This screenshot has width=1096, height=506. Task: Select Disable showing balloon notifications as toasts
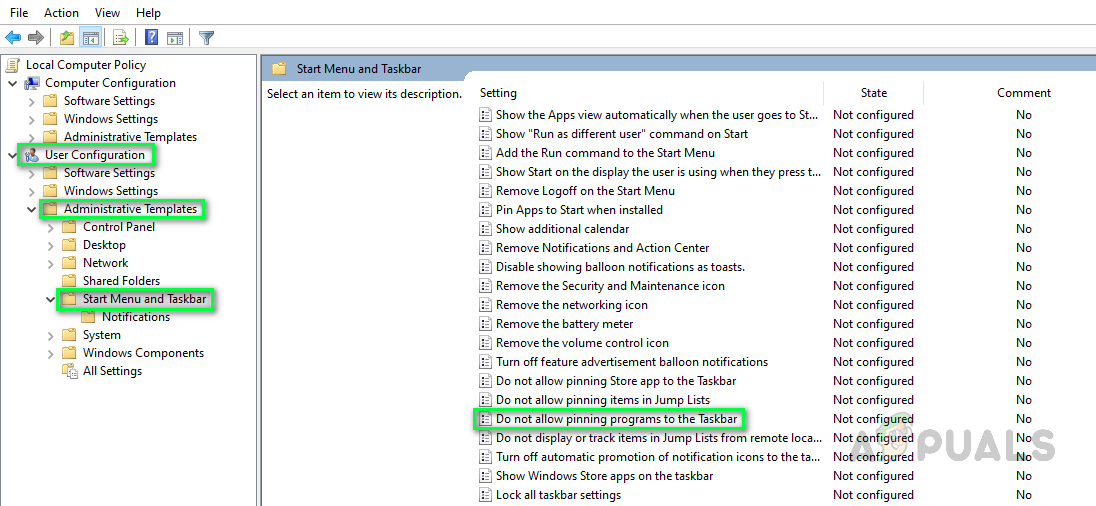click(x=621, y=266)
